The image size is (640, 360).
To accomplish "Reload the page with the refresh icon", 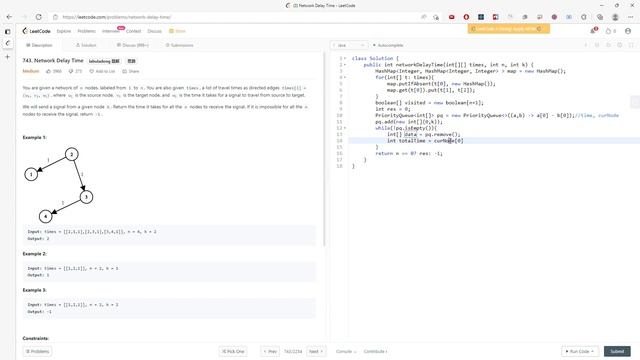I will tap(38, 17).
